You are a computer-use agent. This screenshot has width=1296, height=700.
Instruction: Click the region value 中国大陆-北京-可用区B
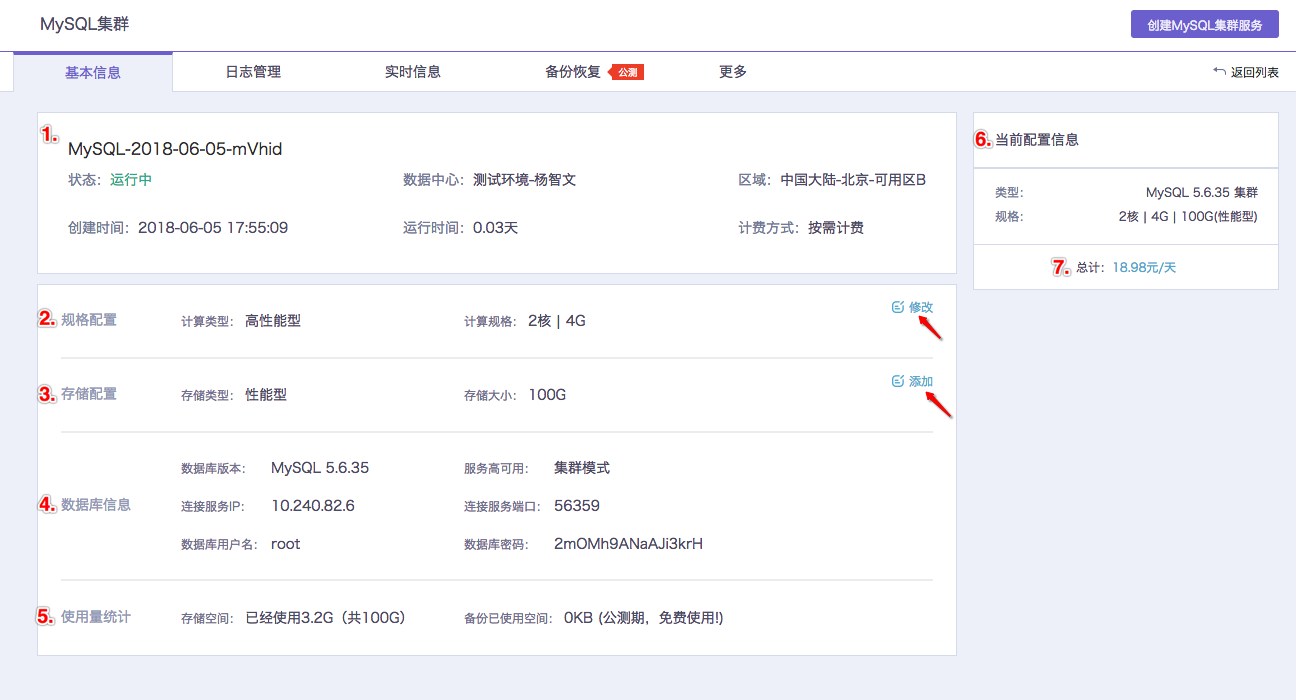(853, 180)
